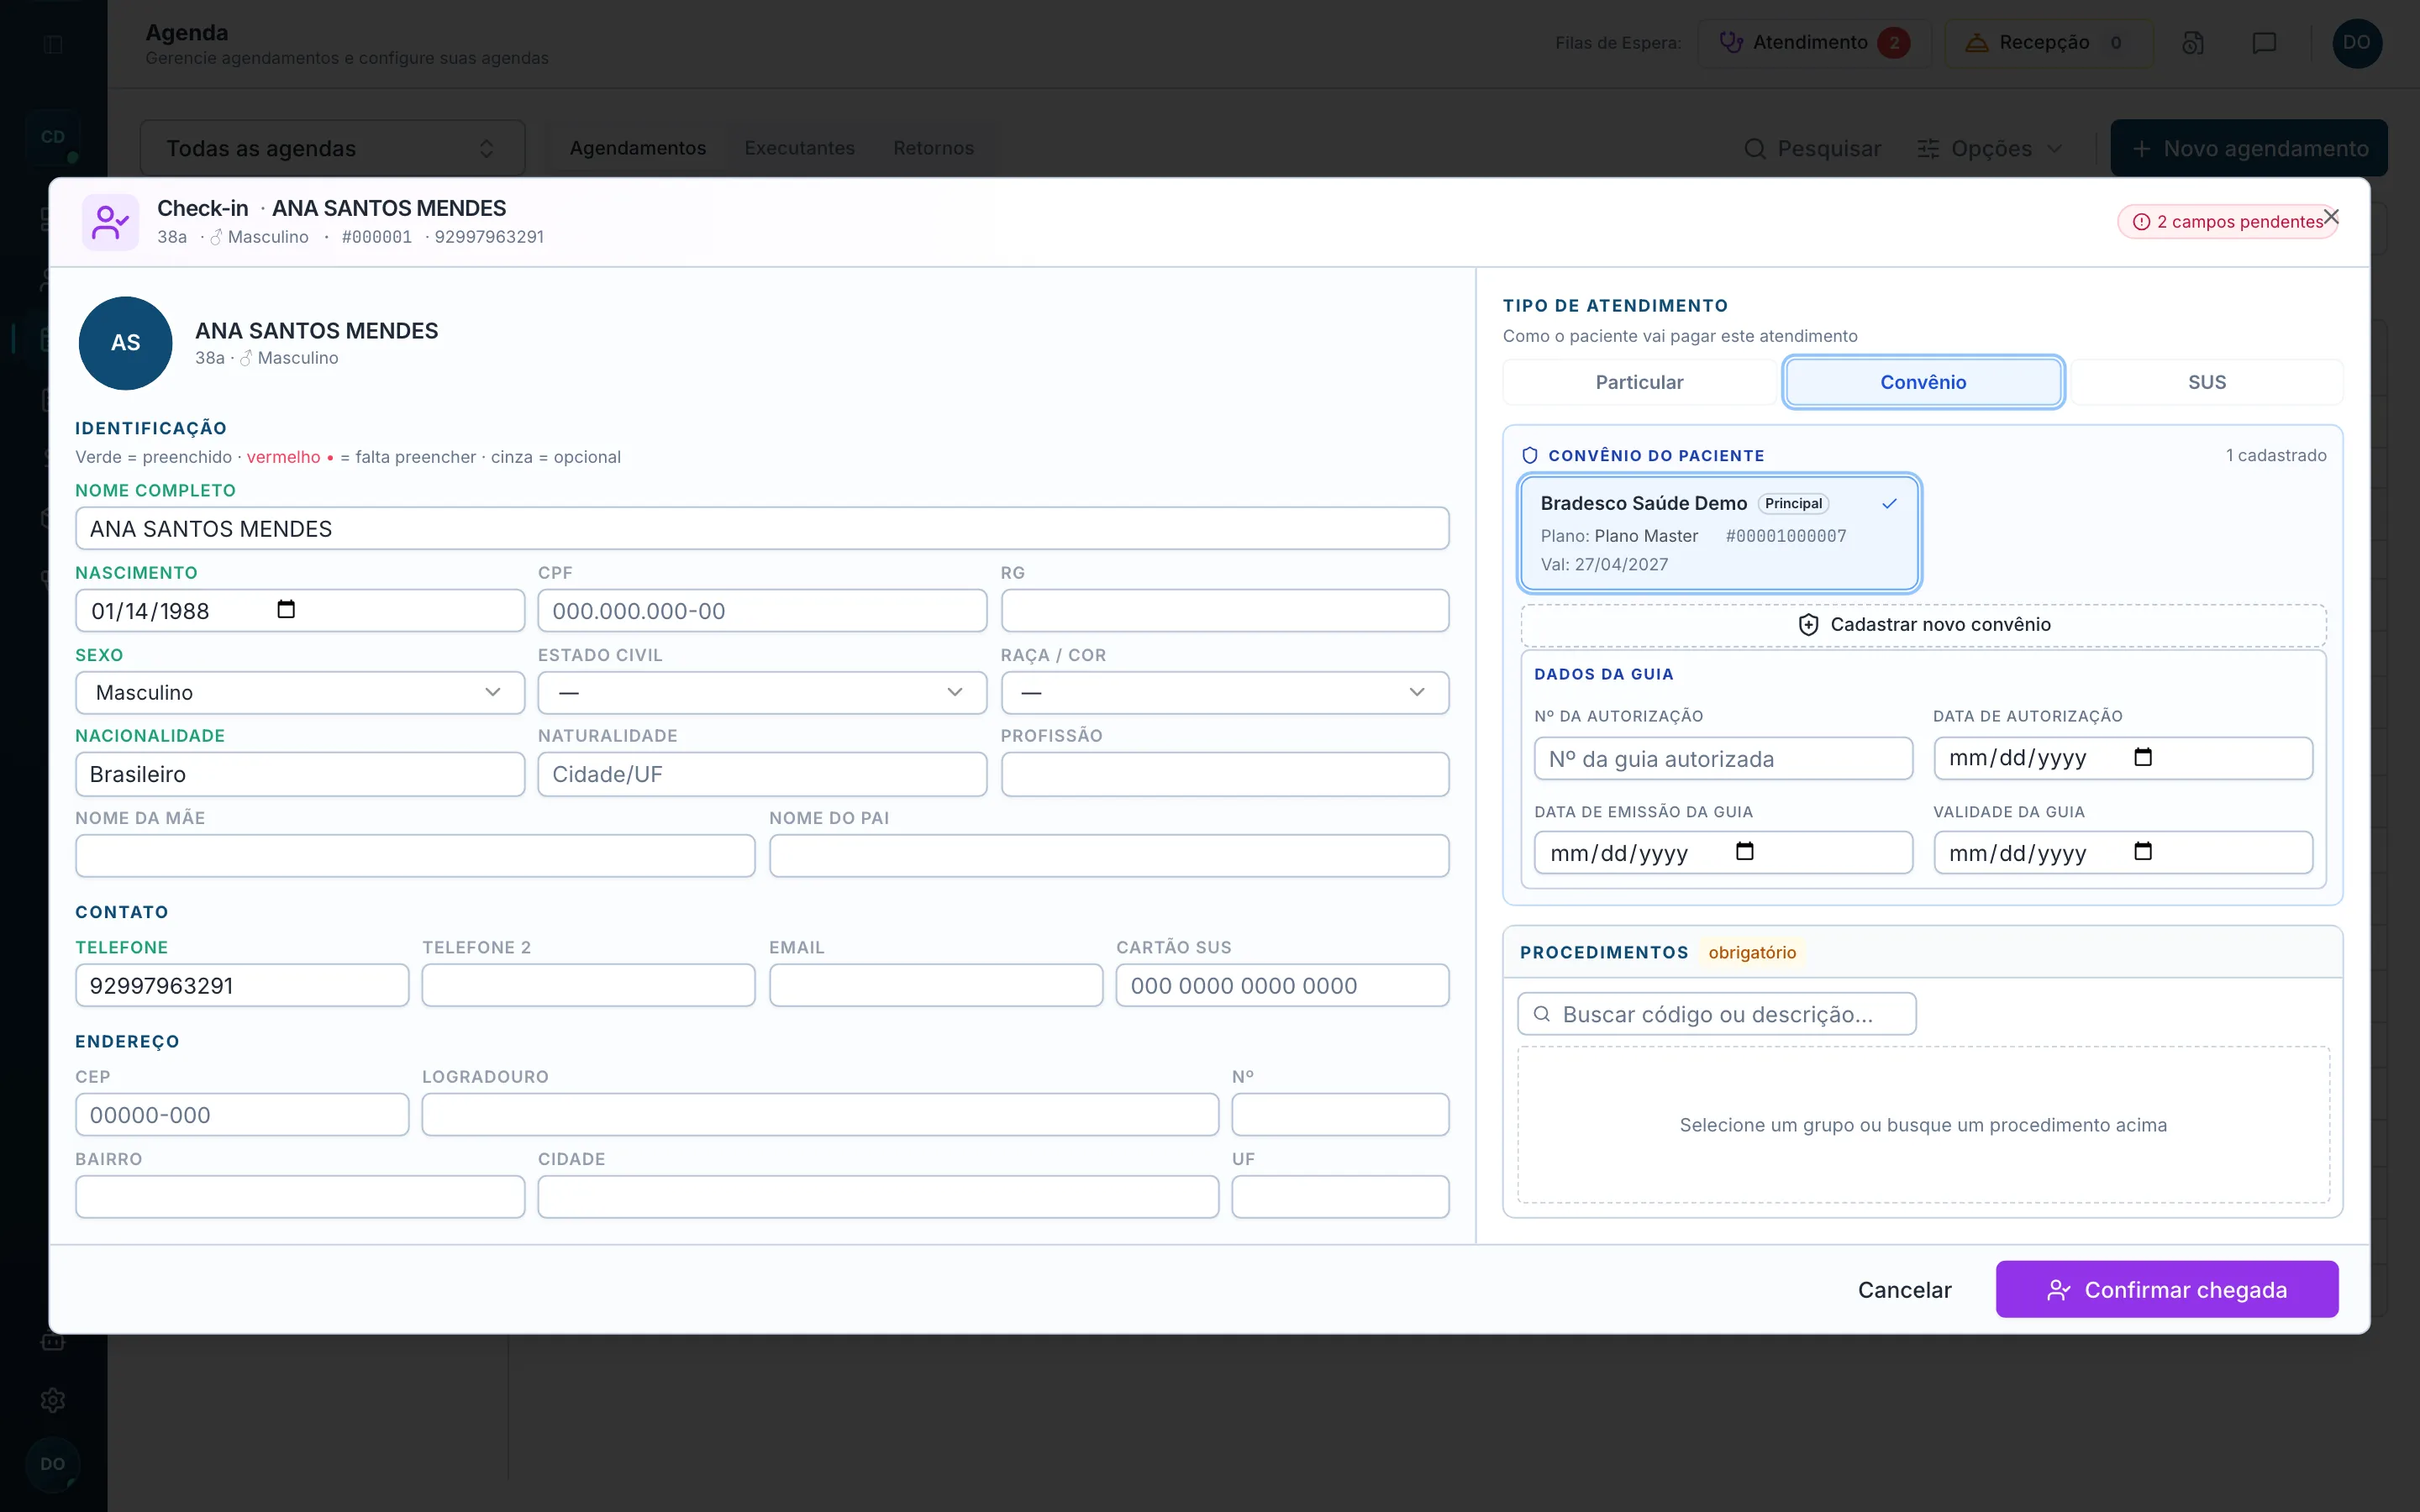Expand the Opções menu
Viewport: 2420px width, 1512px height.
coord(1990,148)
